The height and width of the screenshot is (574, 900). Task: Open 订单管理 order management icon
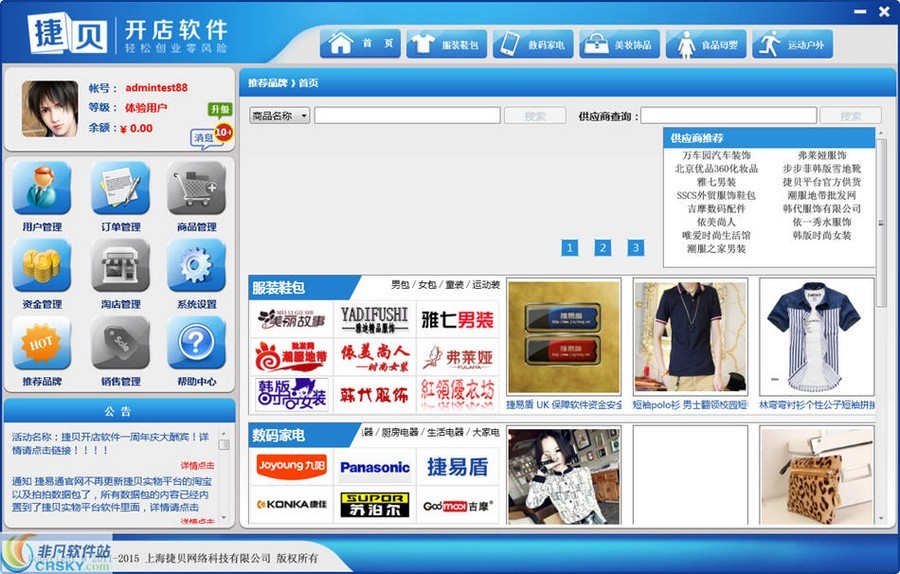click(x=121, y=188)
